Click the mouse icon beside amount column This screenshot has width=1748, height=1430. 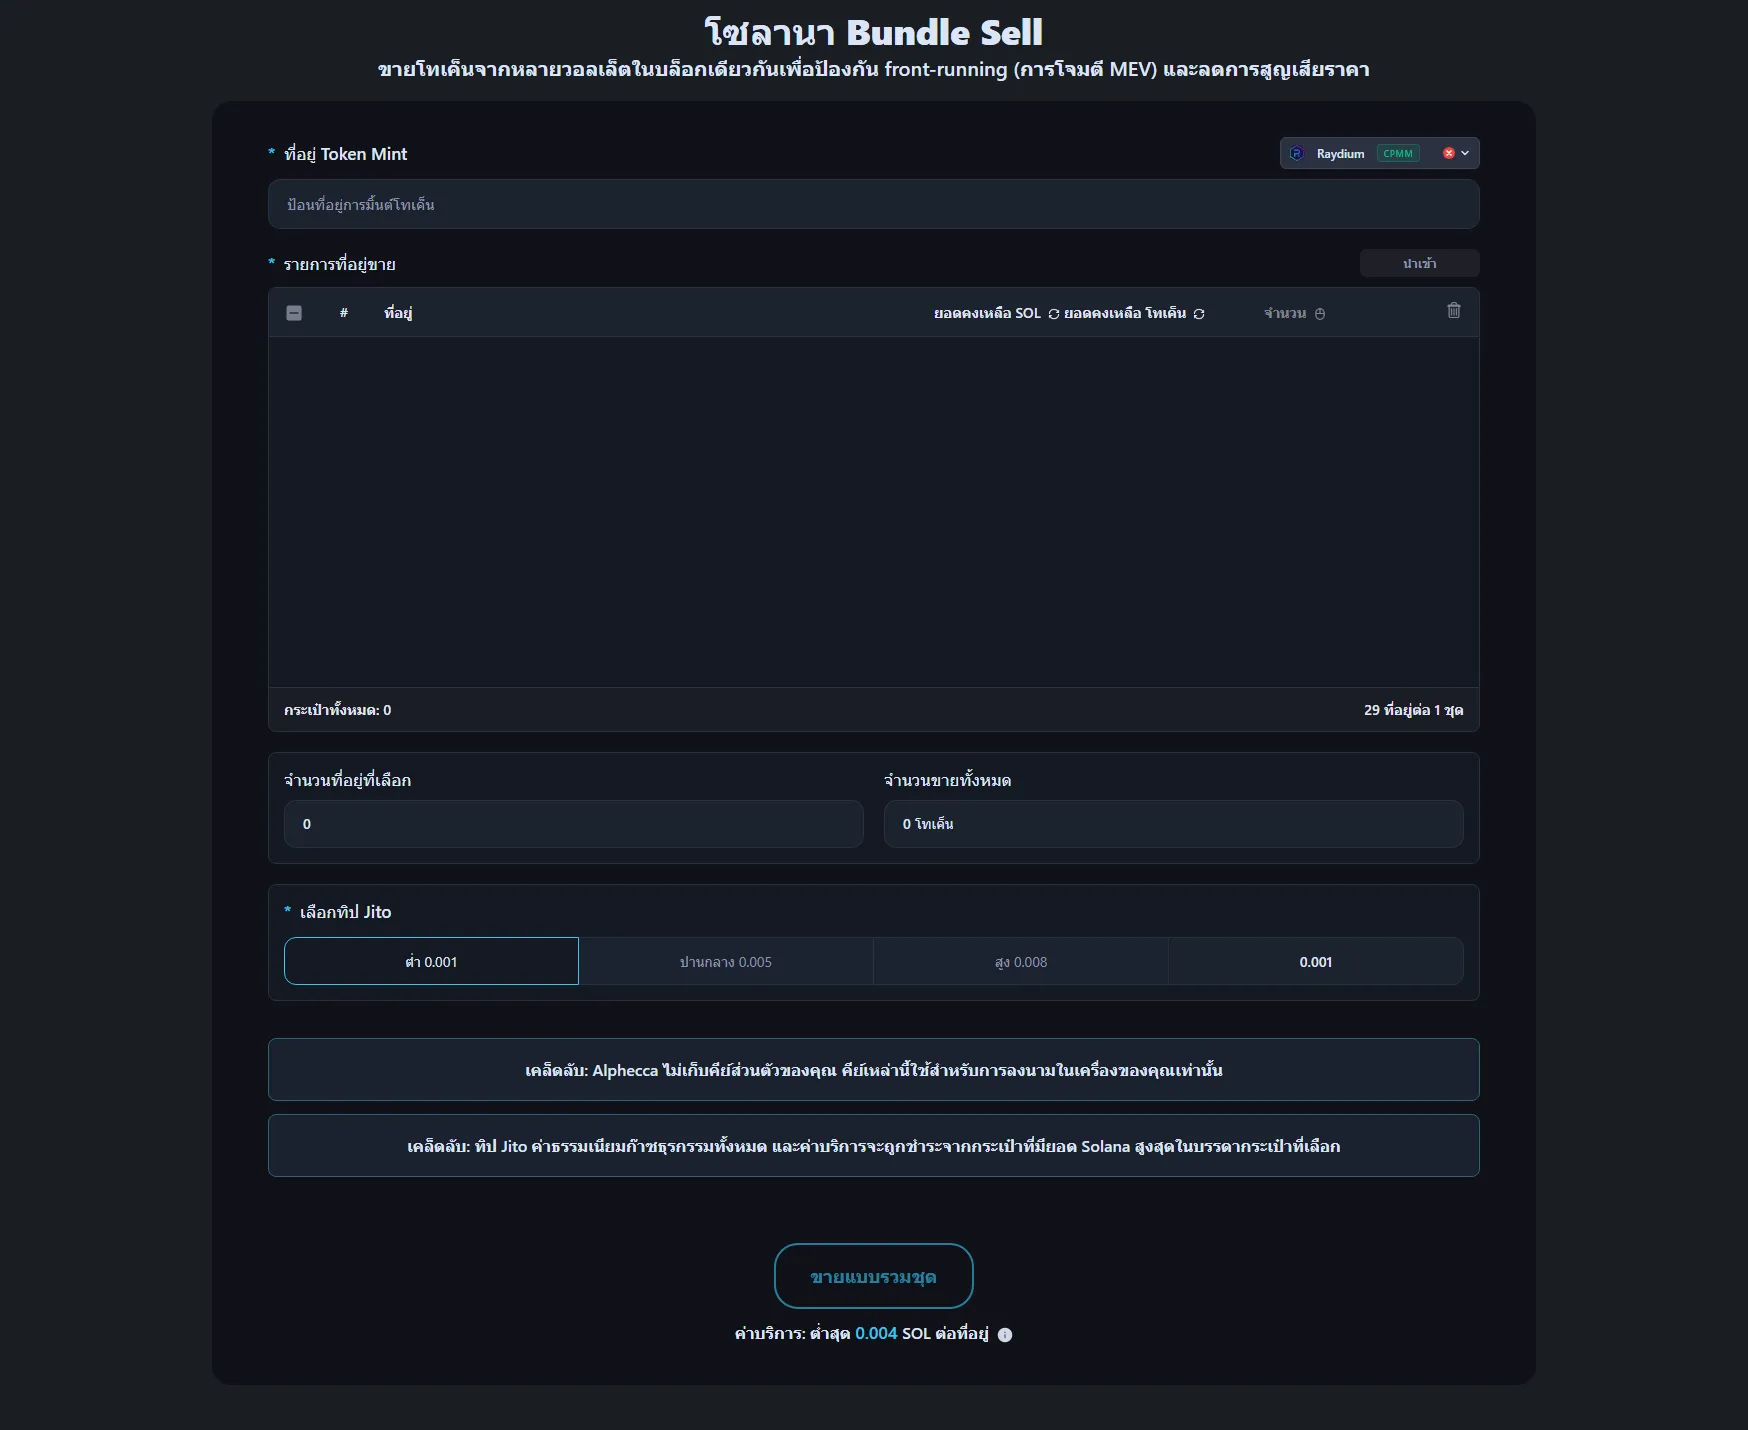point(1320,314)
